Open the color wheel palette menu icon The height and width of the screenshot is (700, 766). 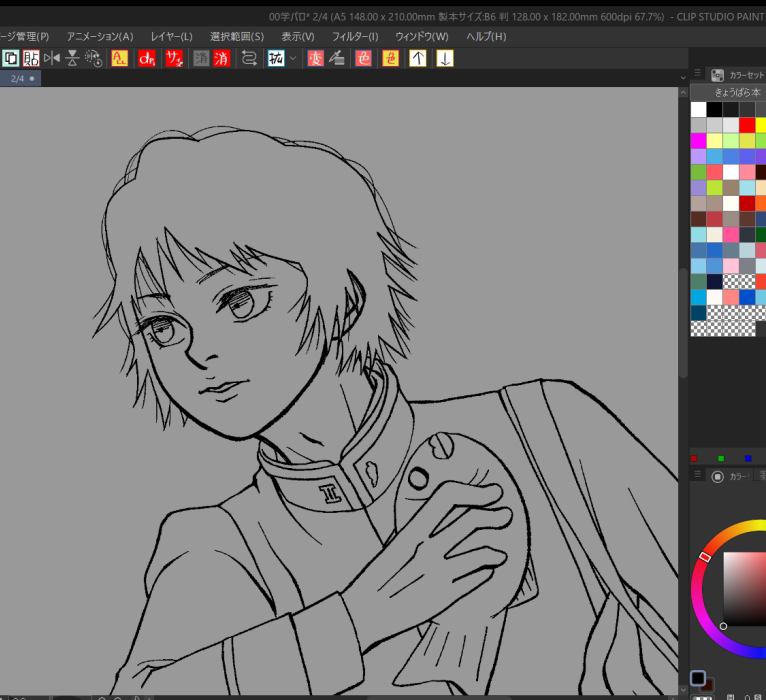click(698, 474)
